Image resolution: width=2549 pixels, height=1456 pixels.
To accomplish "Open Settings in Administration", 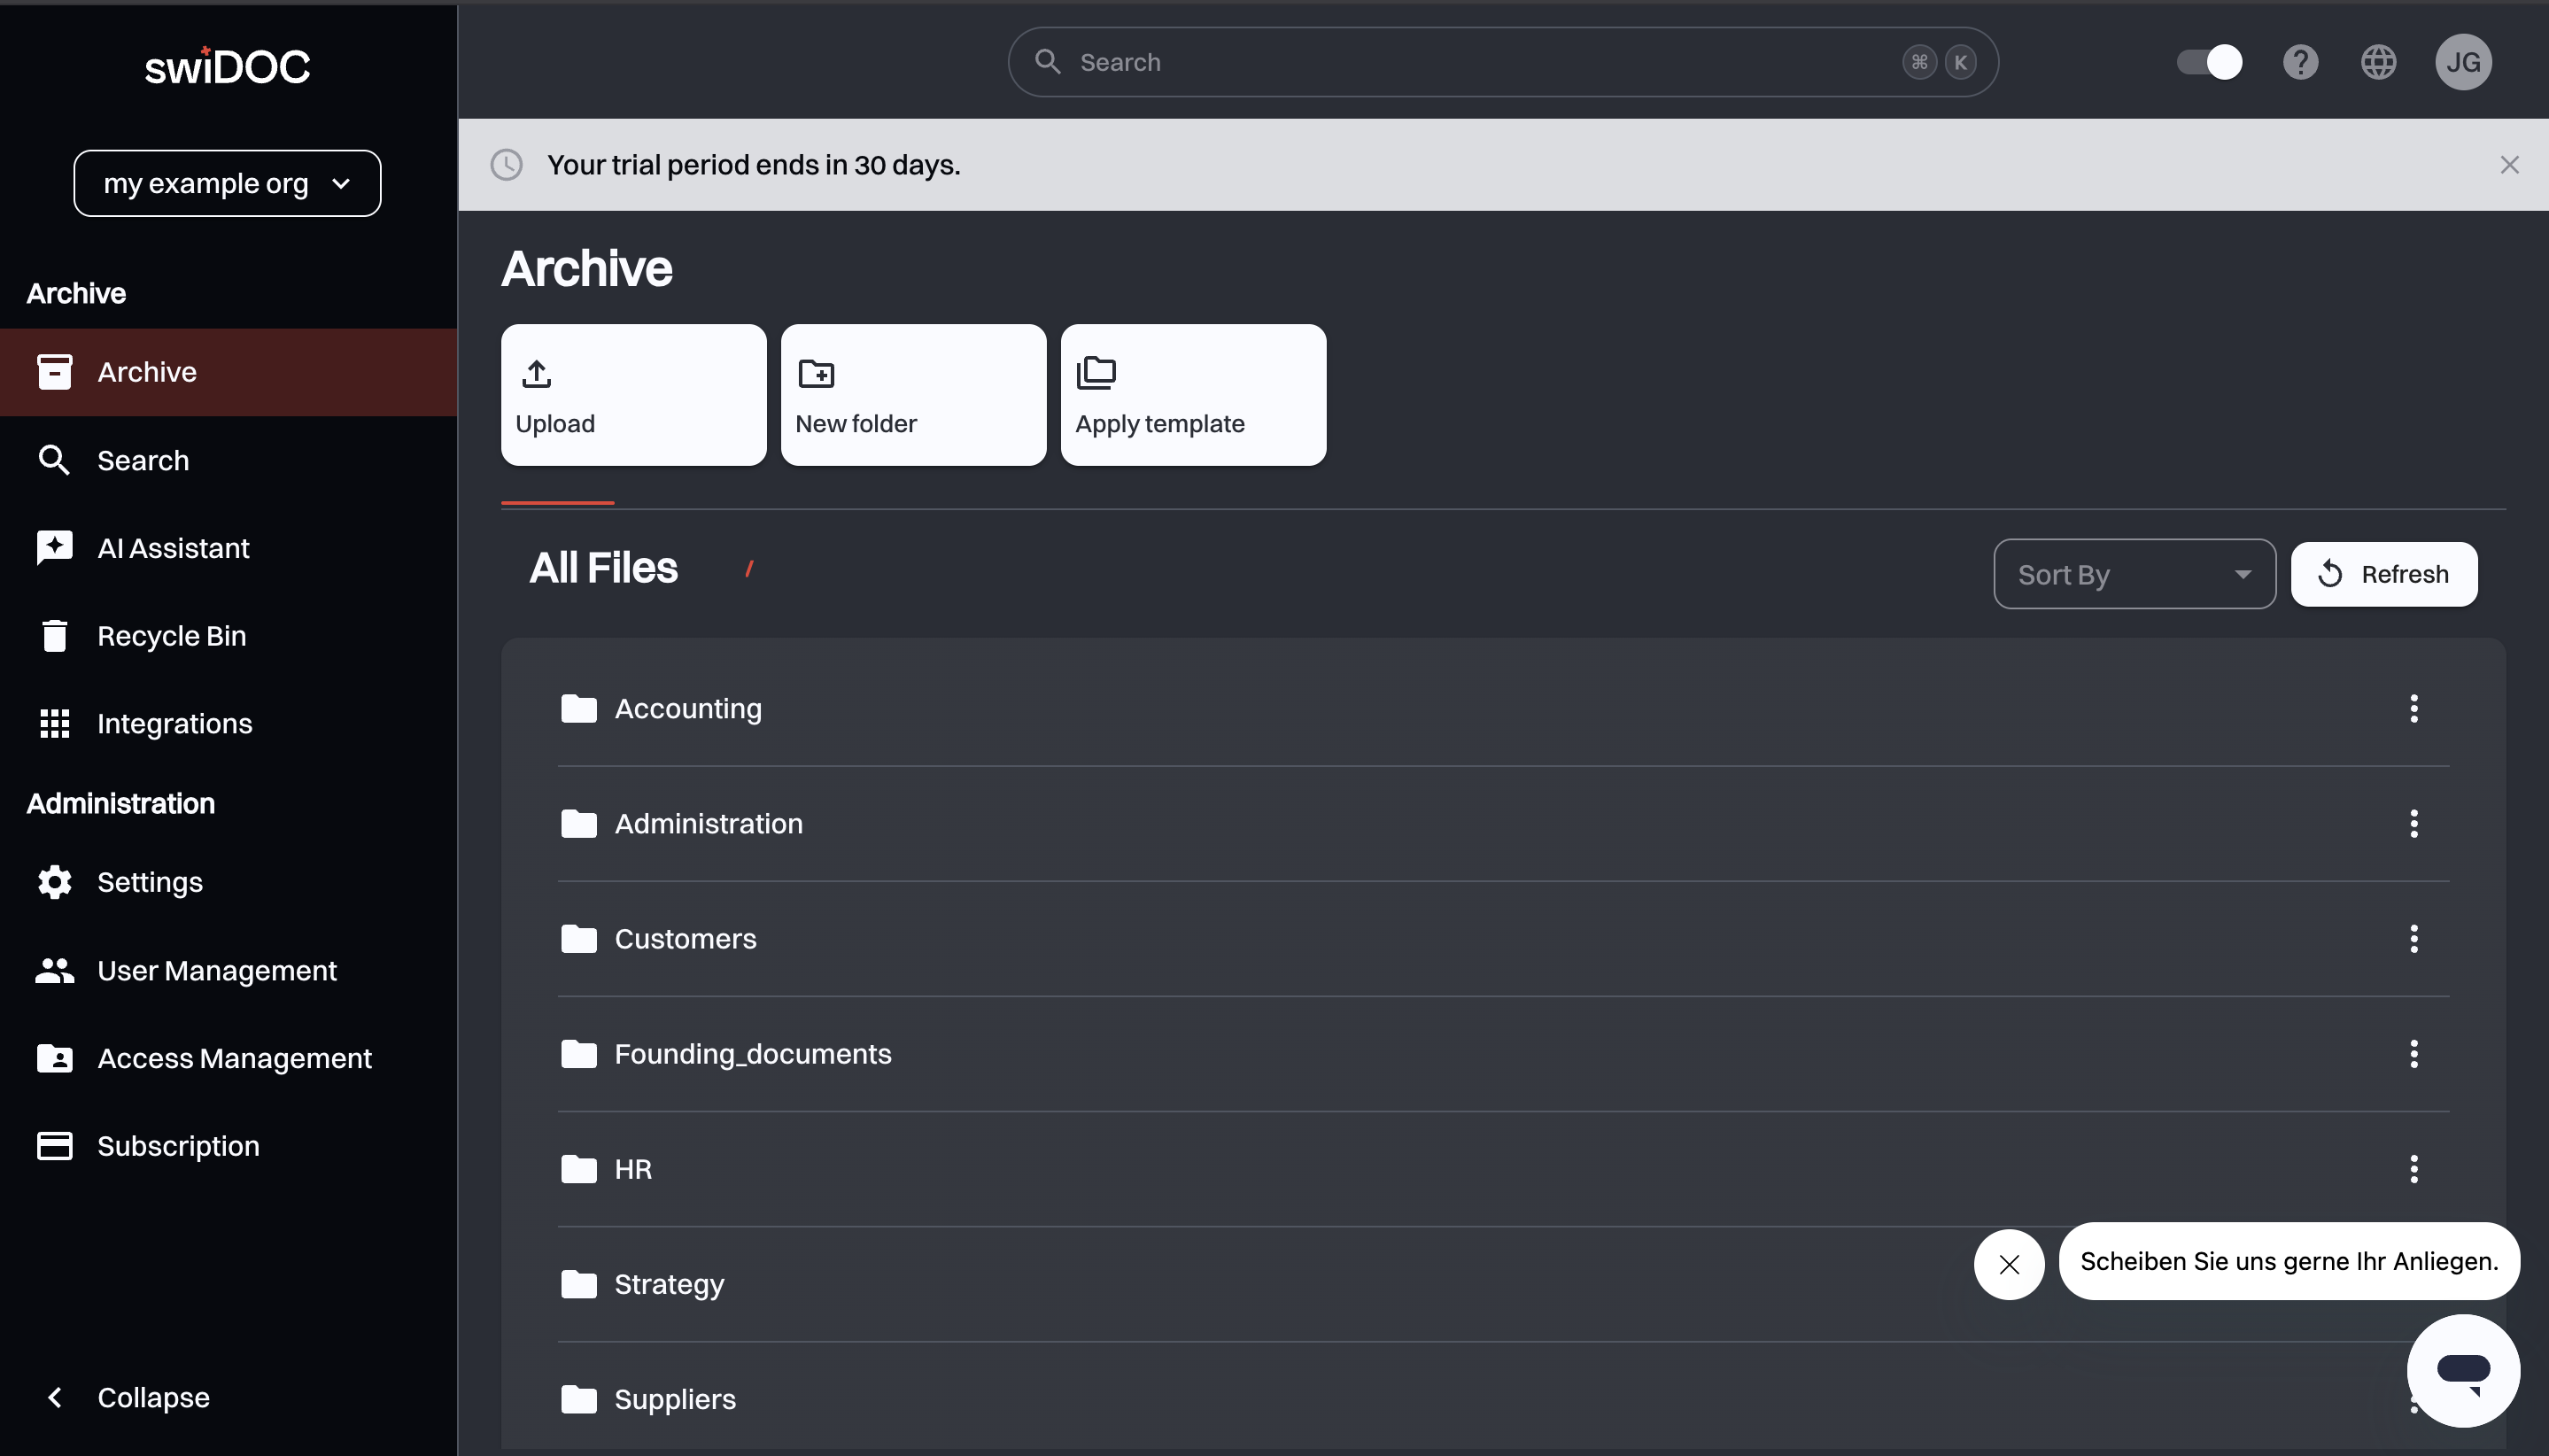I will [x=228, y=882].
